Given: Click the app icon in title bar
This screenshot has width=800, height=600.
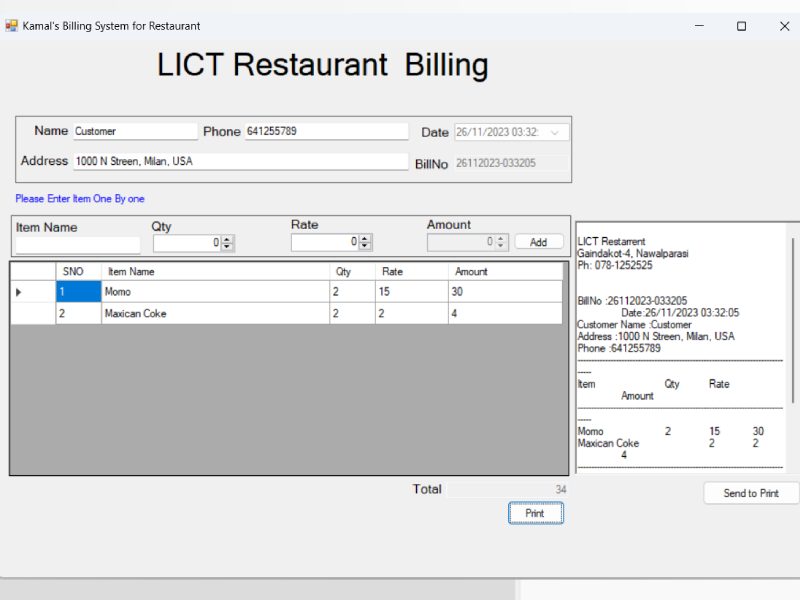Looking at the screenshot, I should point(12,26).
